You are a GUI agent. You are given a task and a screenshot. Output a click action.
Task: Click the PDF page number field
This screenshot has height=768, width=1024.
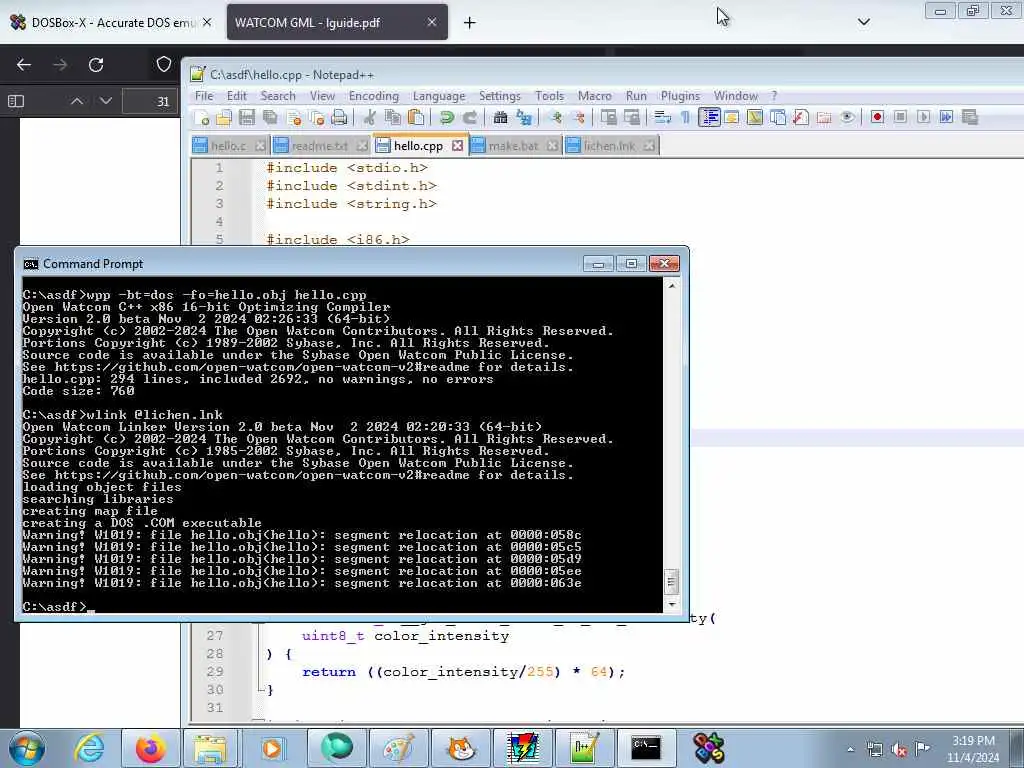point(150,101)
